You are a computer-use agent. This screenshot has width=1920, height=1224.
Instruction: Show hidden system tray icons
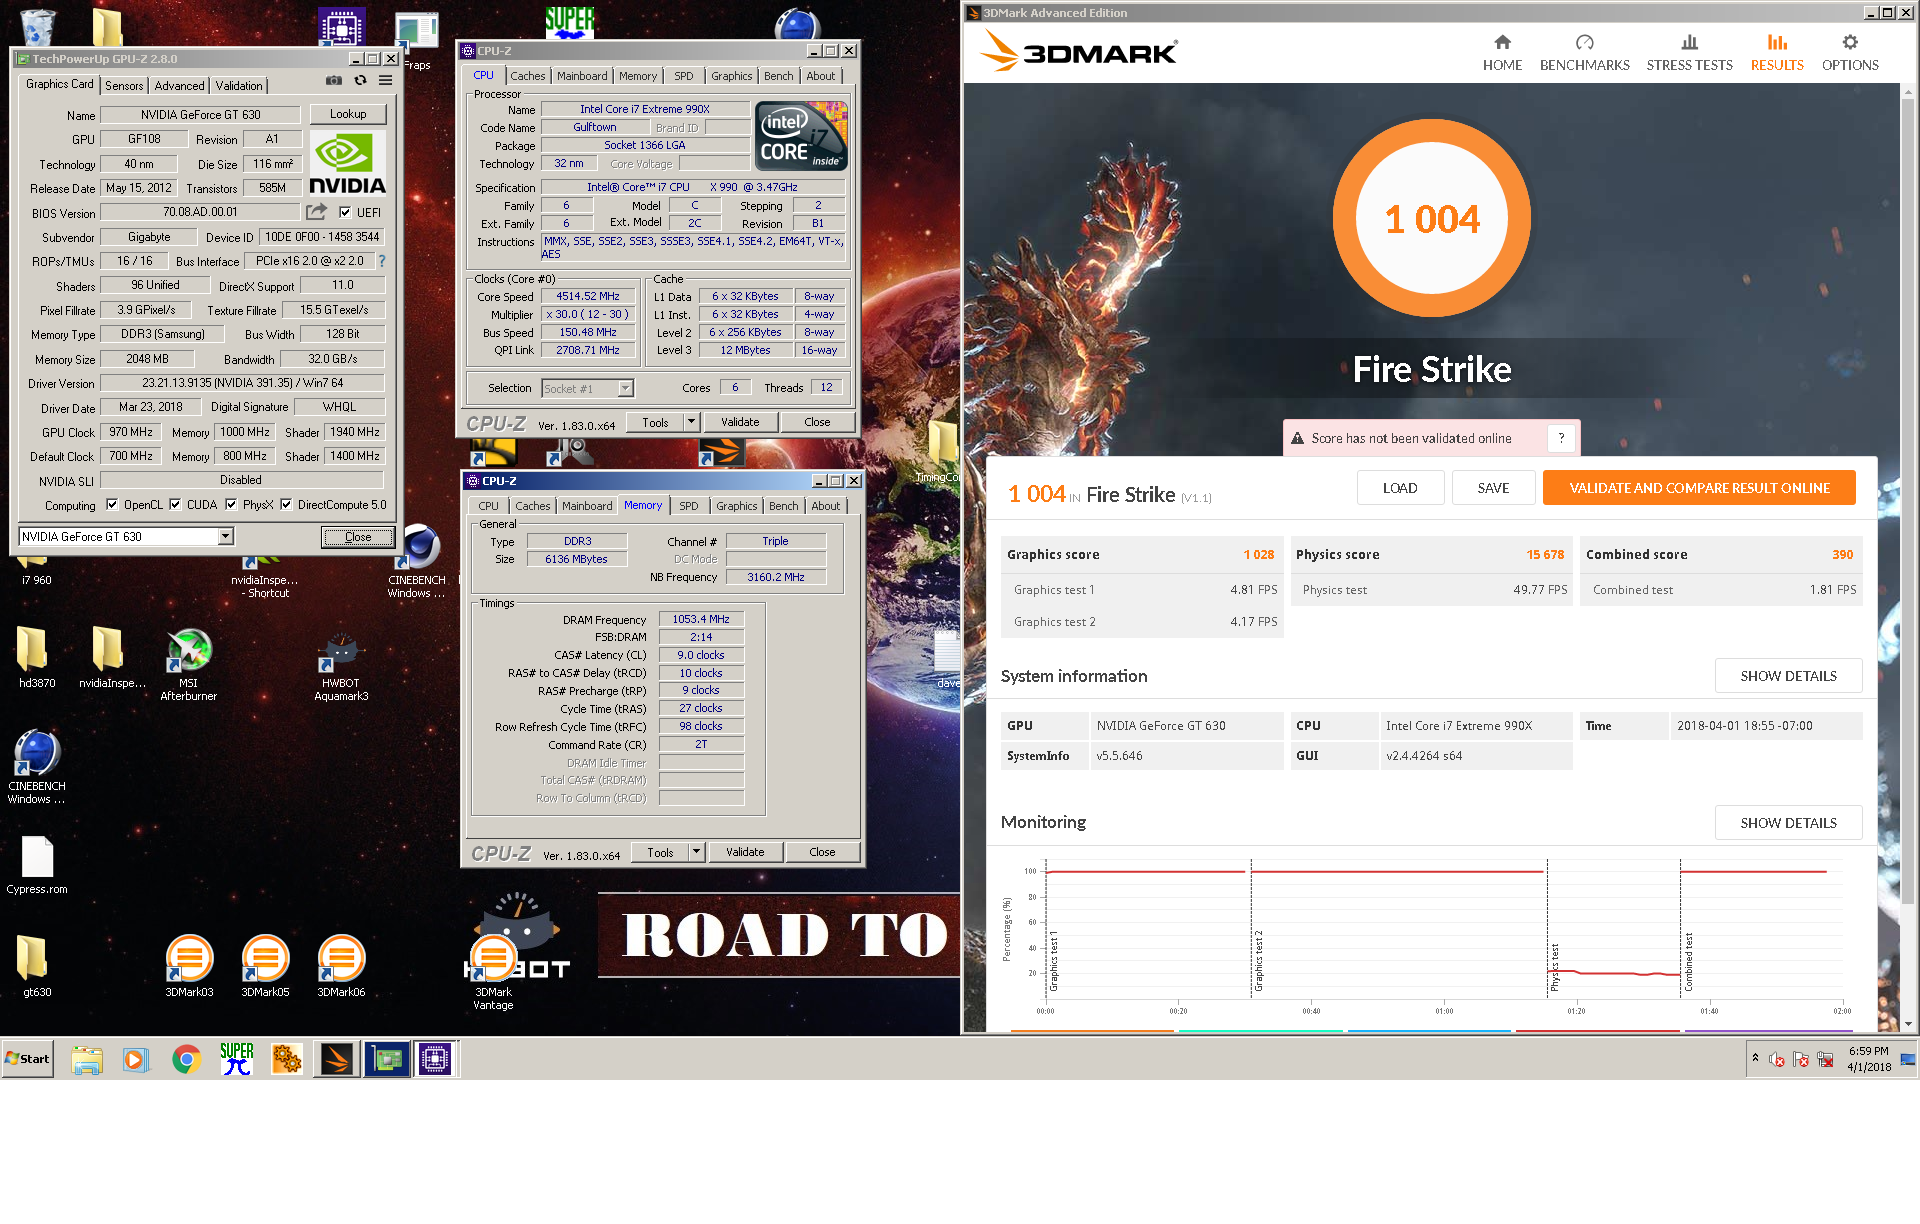click(1754, 1058)
